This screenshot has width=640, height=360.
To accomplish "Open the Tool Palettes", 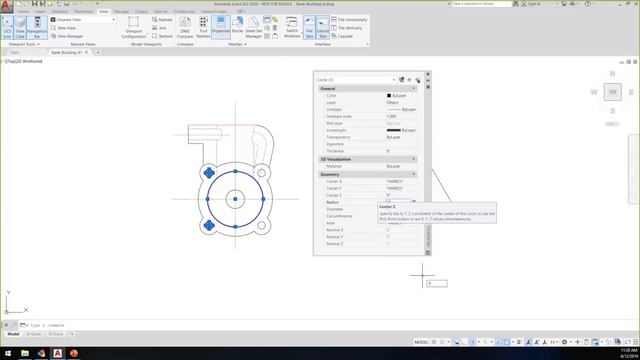I will coord(203,28).
